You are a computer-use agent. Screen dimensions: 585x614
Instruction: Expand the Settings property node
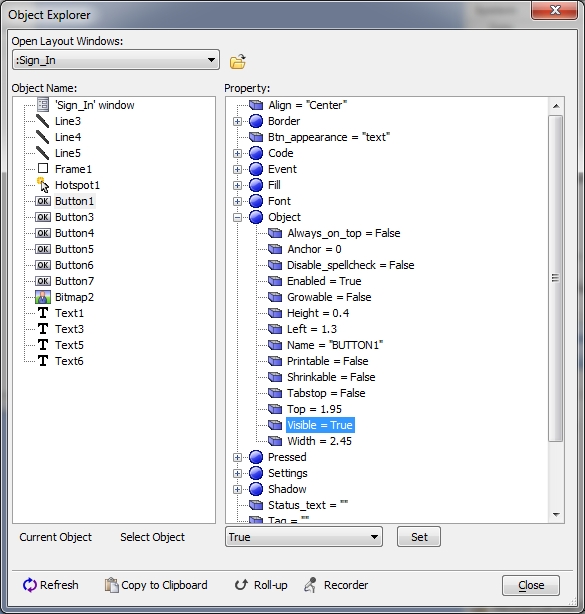pos(237,473)
